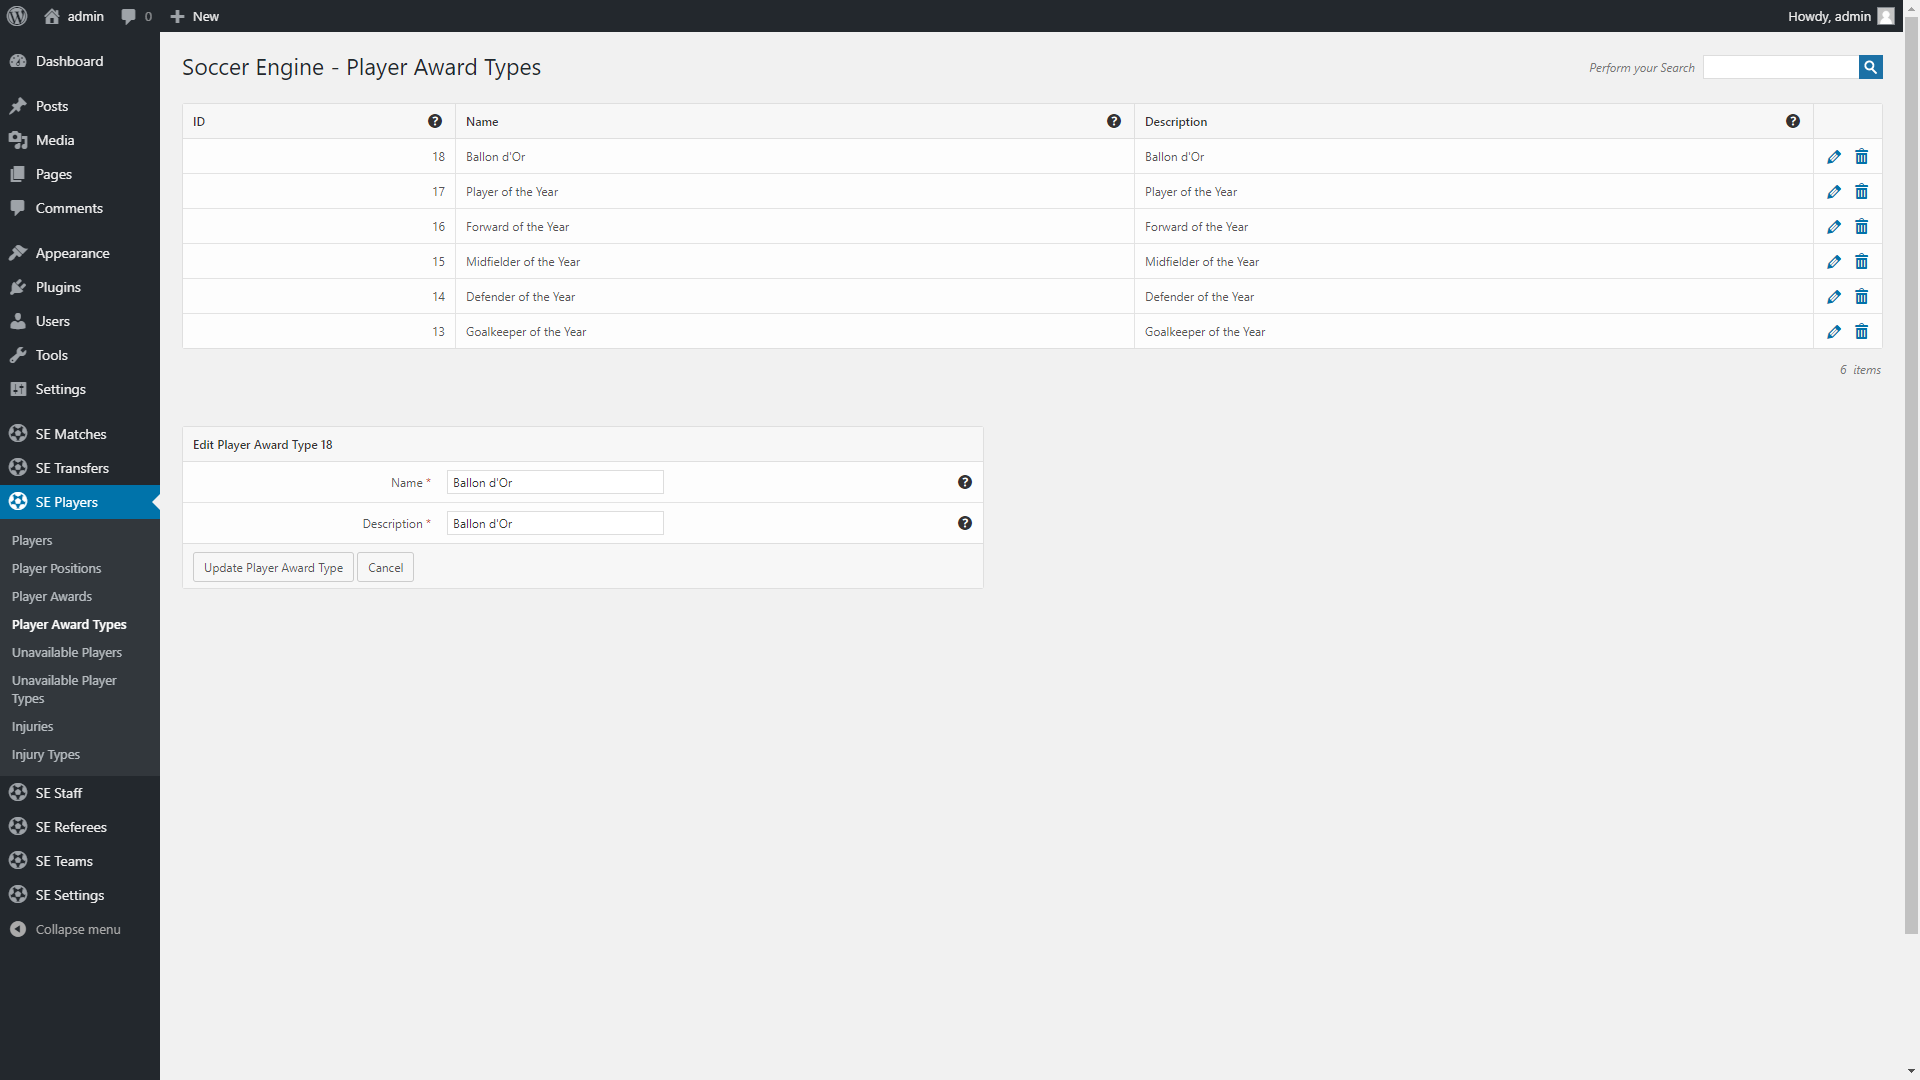This screenshot has height=1080, width=1920.
Task: Go to Injury Types submenu
Action: [x=46, y=754]
